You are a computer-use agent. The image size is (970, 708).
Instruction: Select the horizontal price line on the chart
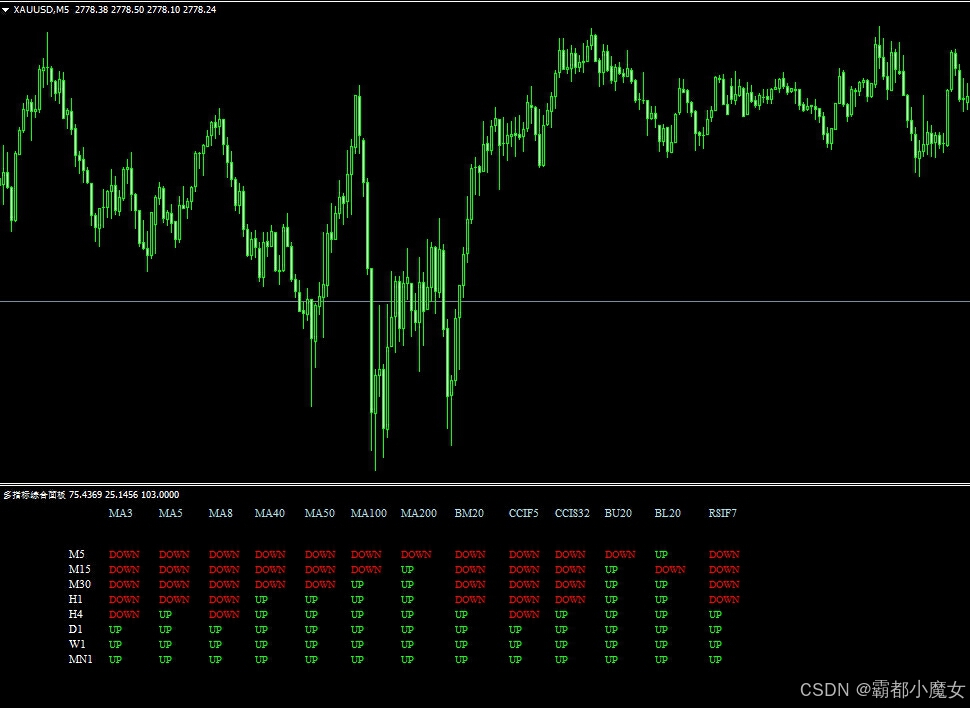point(485,301)
